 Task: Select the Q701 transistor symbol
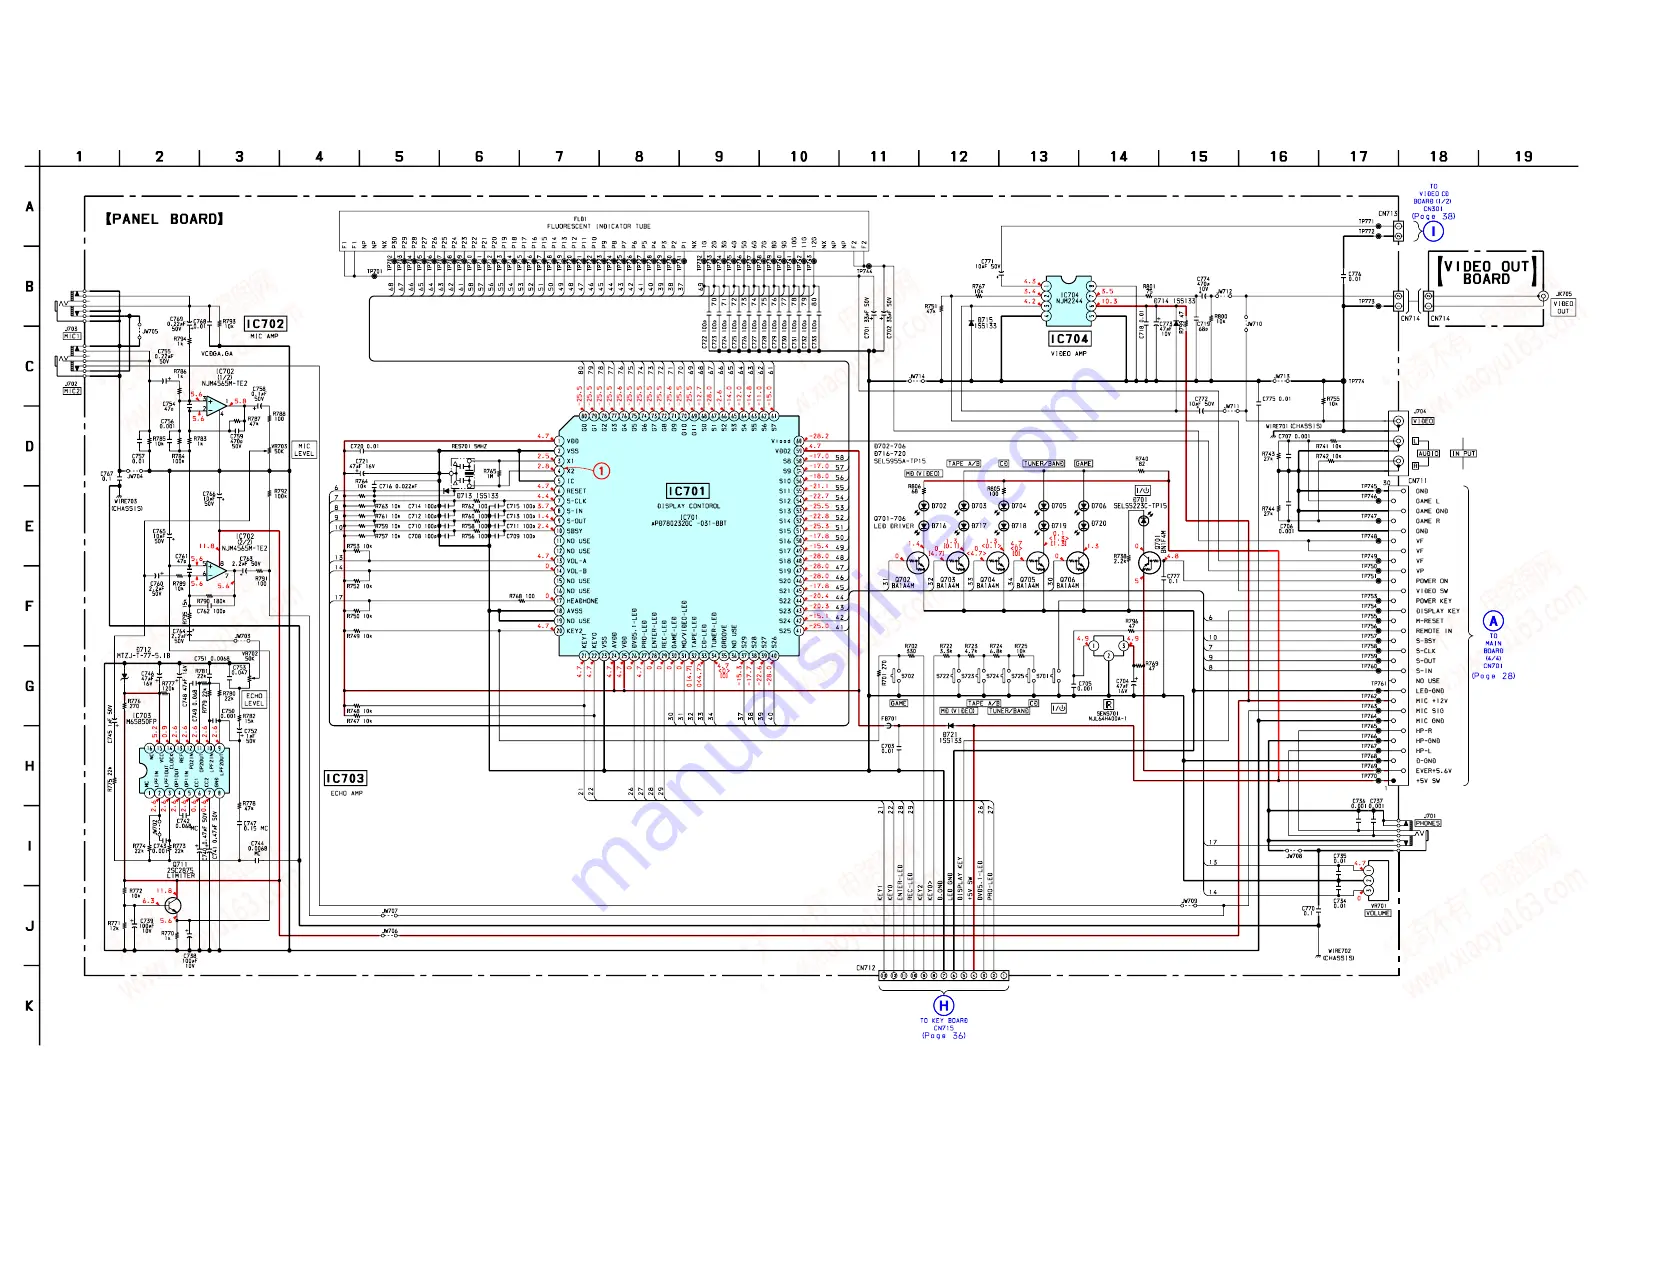(x=1150, y=564)
